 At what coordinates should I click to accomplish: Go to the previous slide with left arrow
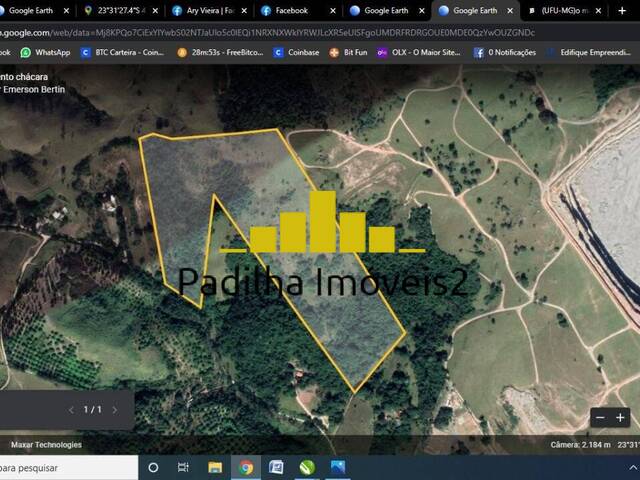tap(71, 410)
